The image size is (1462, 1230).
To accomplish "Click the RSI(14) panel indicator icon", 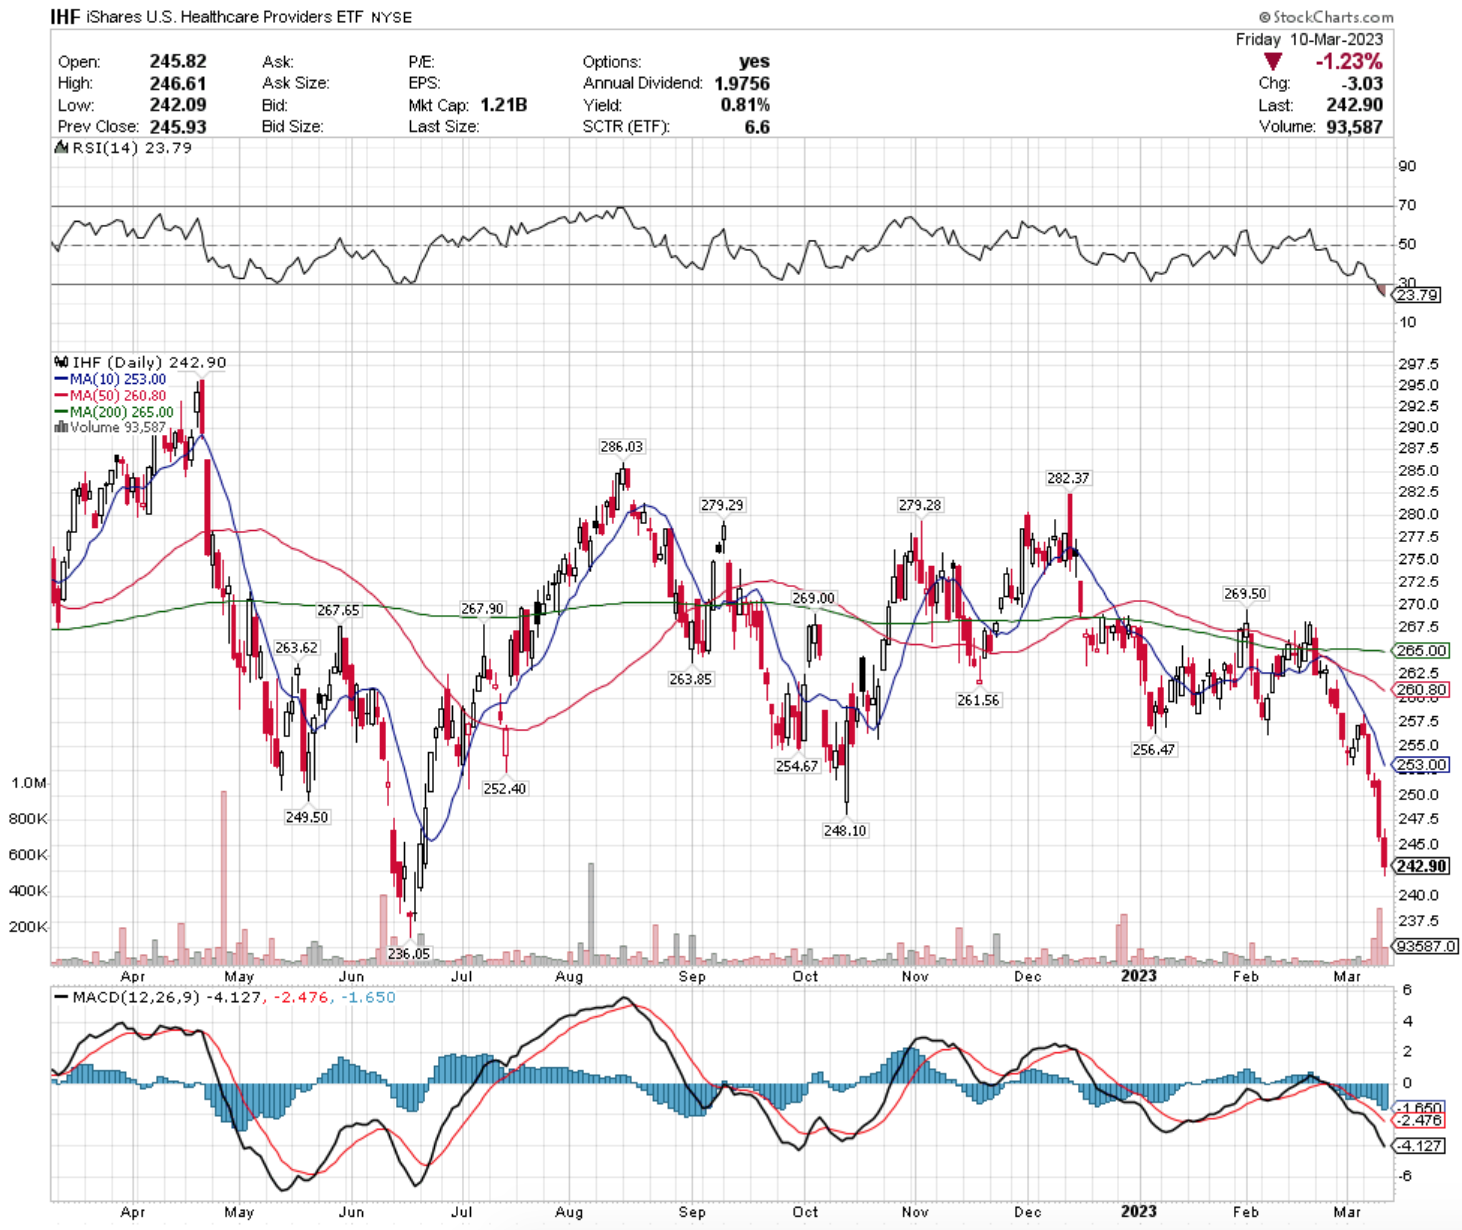I will tap(61, 148).
